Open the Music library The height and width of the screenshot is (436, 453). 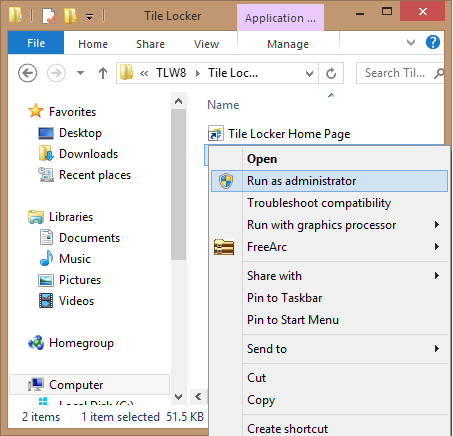[x=75, y=259]
